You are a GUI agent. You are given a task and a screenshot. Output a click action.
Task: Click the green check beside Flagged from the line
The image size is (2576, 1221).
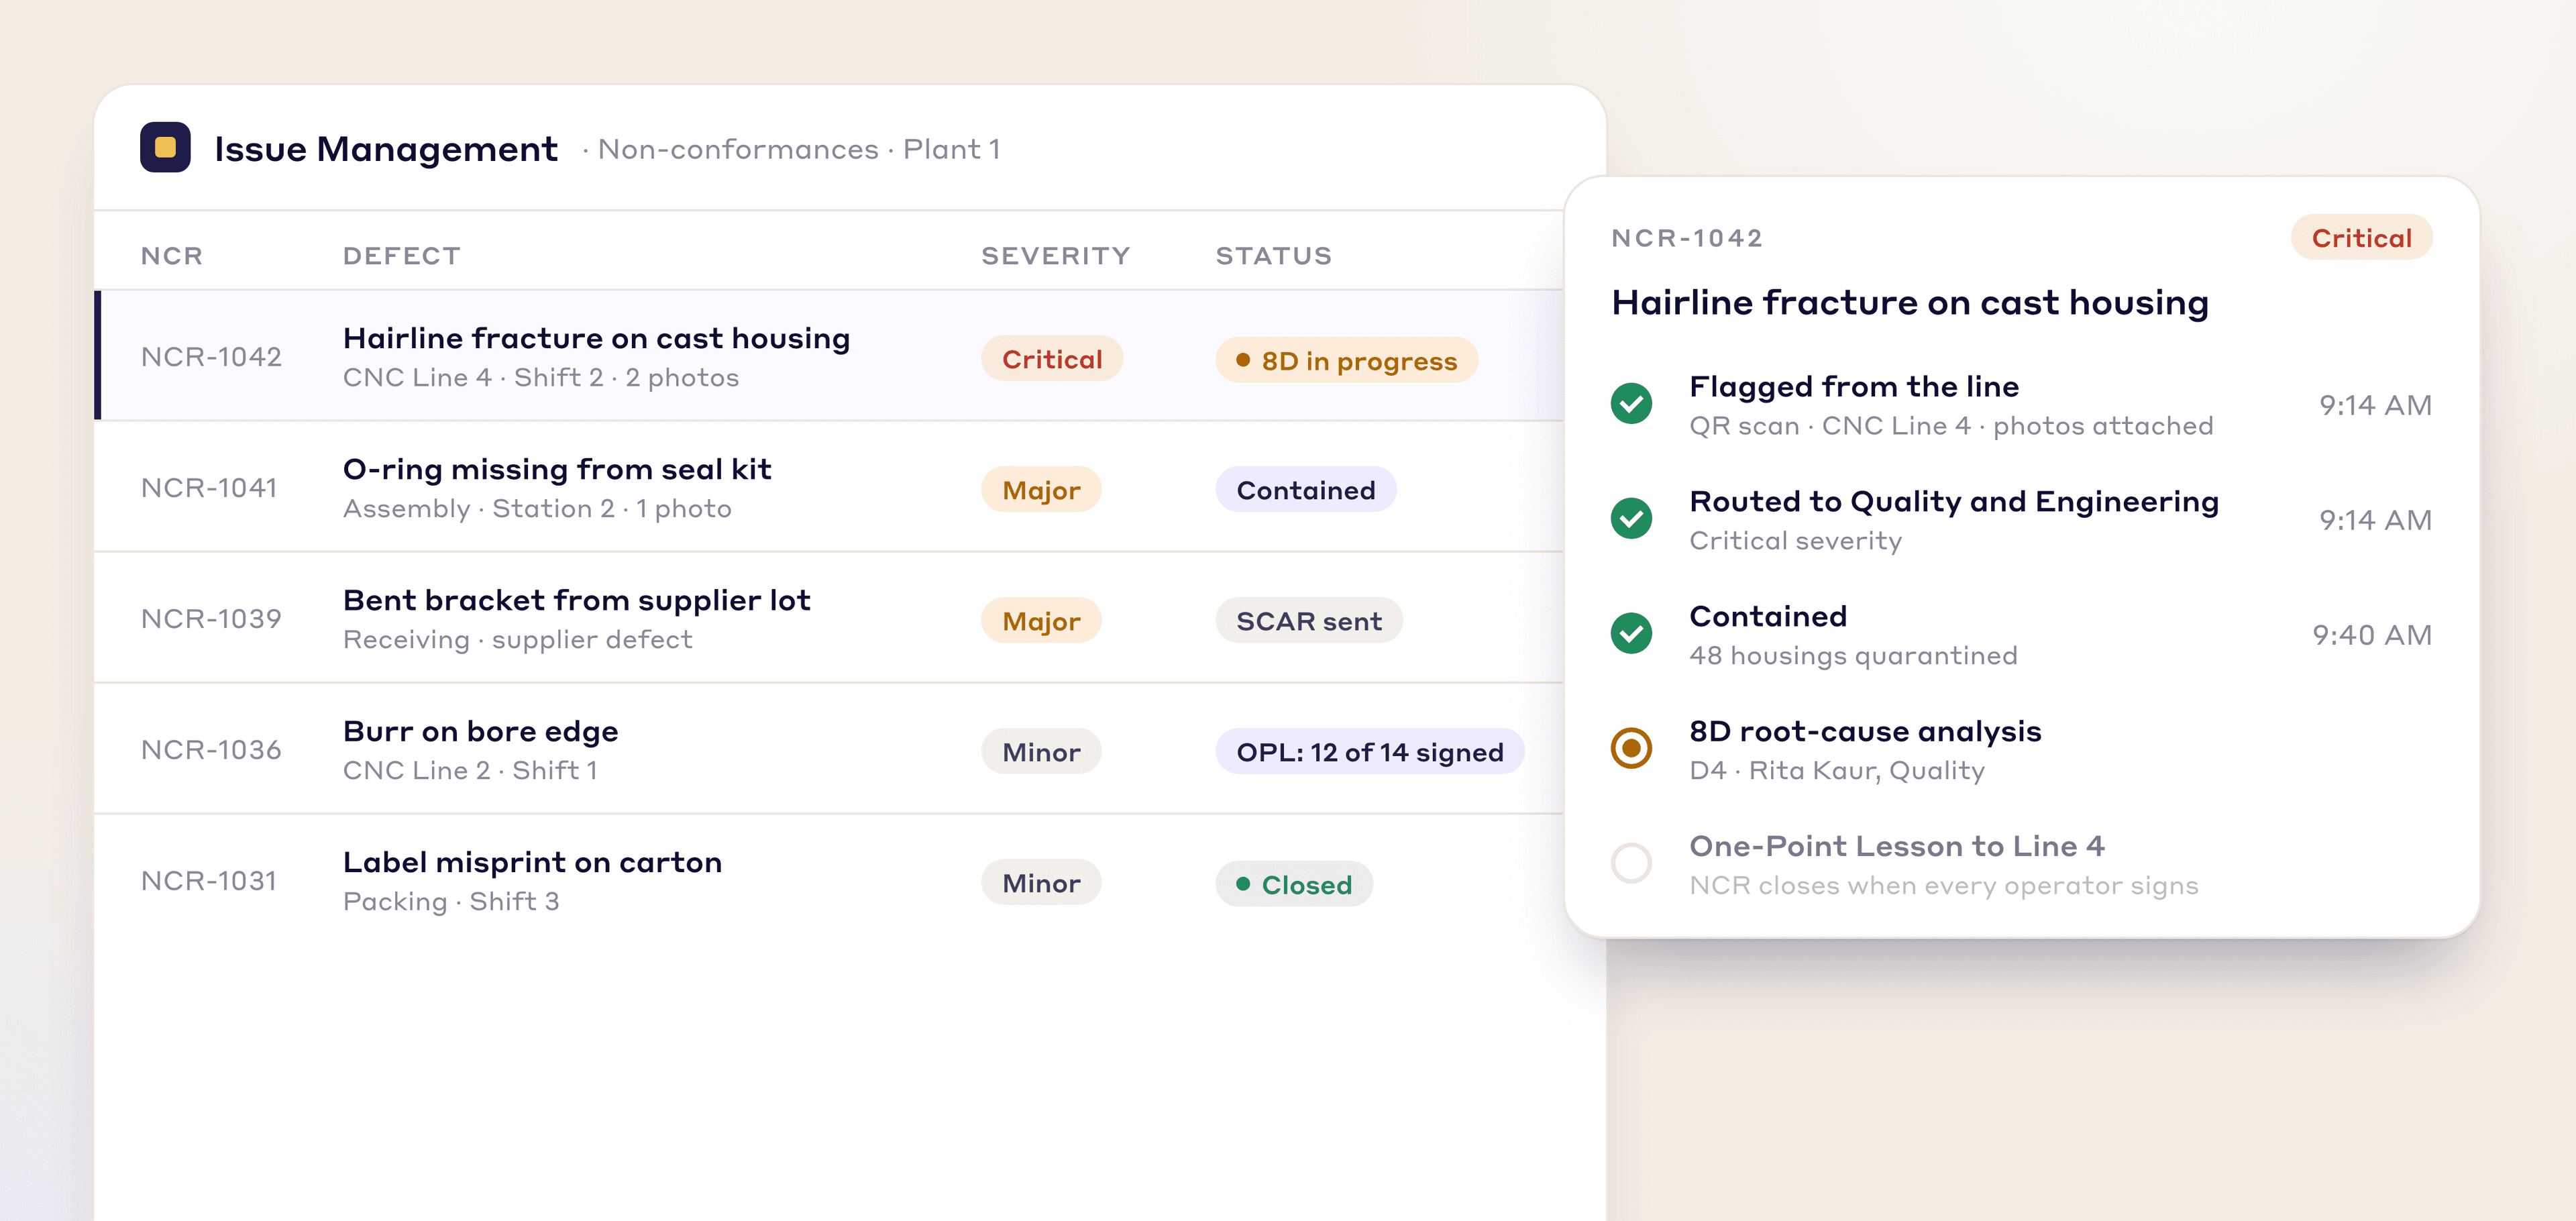coord(1631,404)
